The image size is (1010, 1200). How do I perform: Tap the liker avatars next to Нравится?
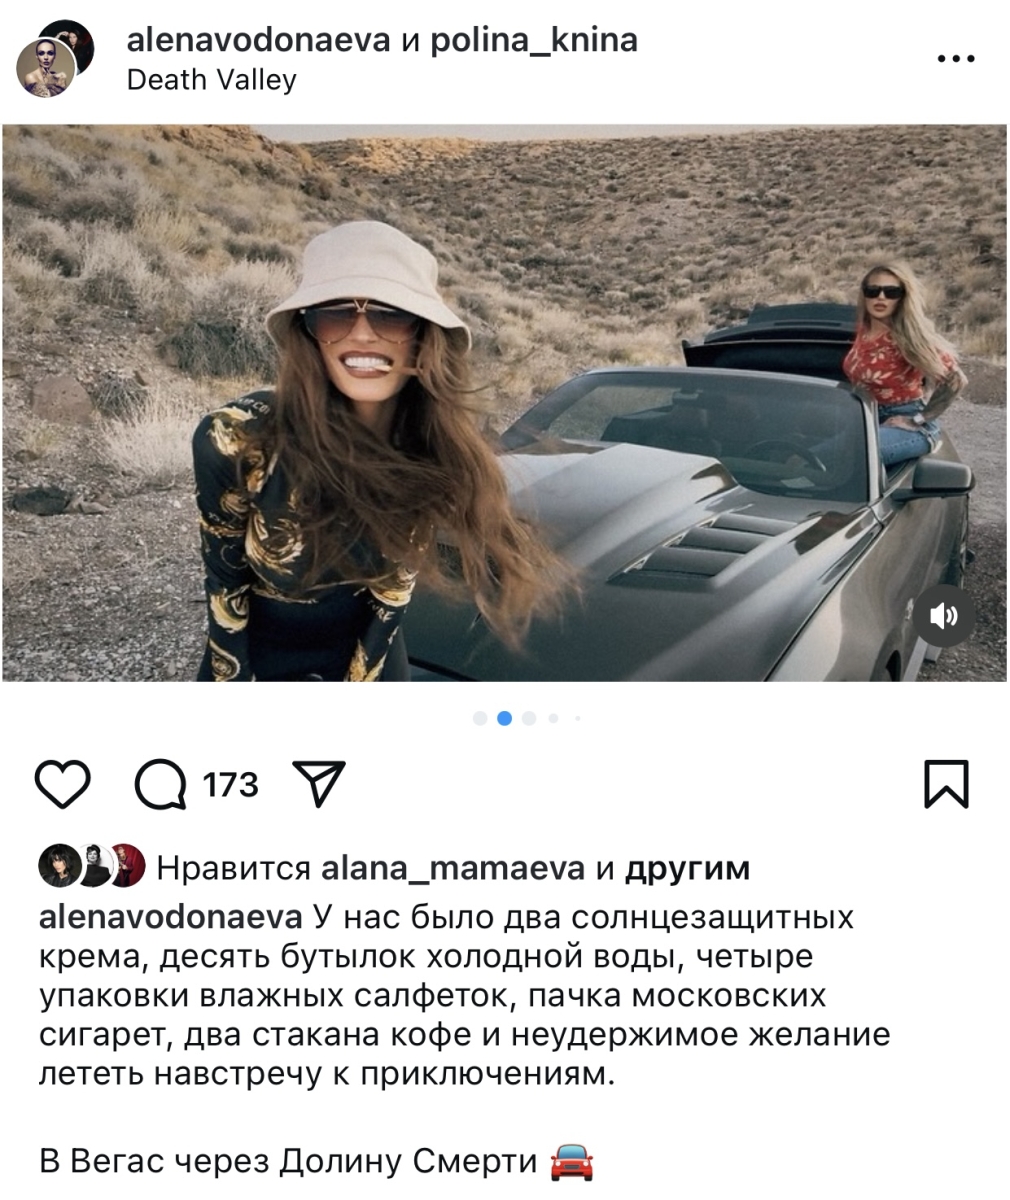[91, 867]
